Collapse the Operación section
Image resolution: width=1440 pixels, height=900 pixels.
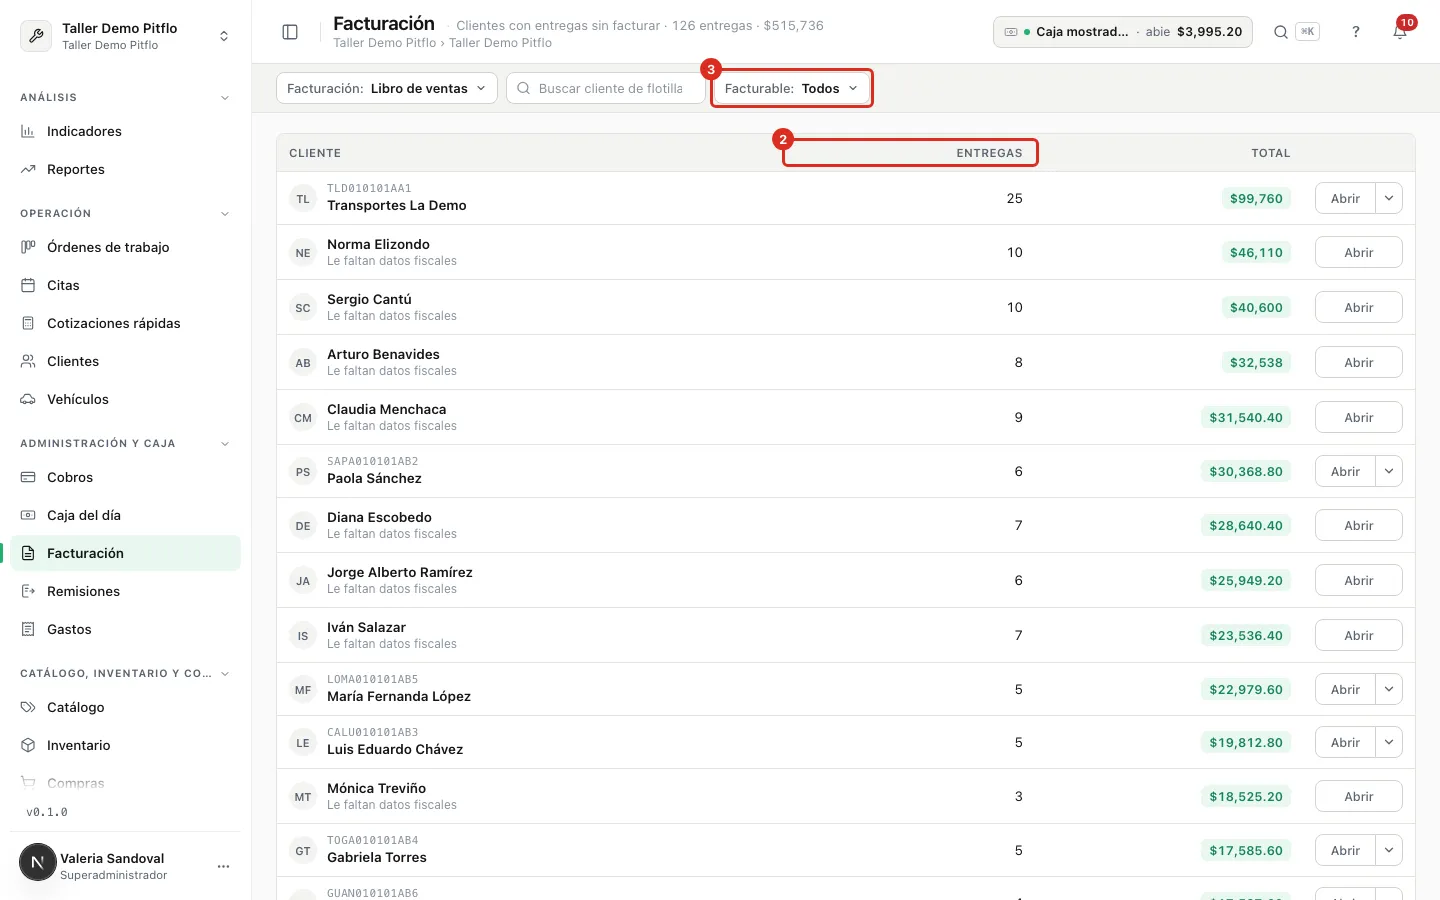tap(225, 214)
